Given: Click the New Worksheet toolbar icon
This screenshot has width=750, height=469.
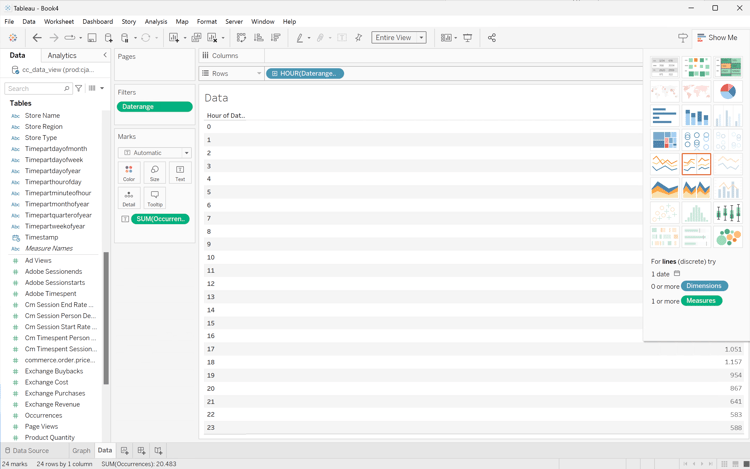Looking at the screenshot, I should [x=174, y=38].
